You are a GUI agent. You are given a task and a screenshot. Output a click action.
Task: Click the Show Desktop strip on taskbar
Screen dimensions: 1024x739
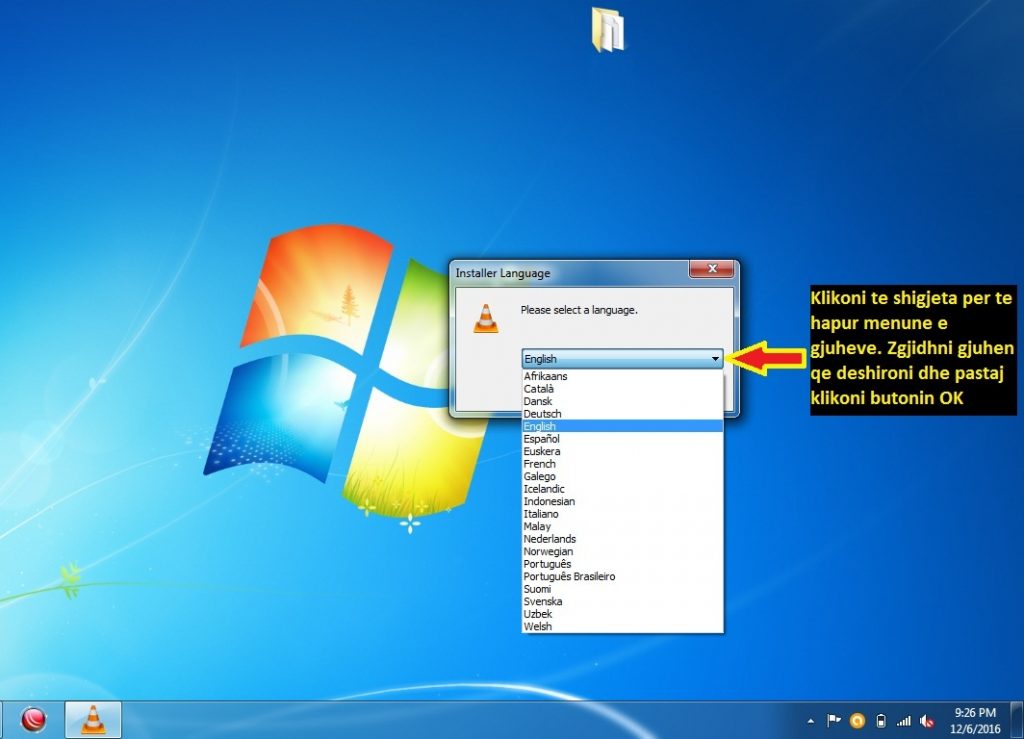pos(1018,720)
